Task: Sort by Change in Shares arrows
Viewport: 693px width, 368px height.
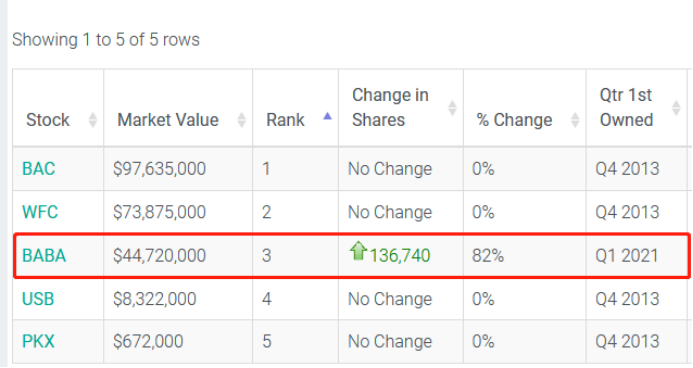Action: 452,108
